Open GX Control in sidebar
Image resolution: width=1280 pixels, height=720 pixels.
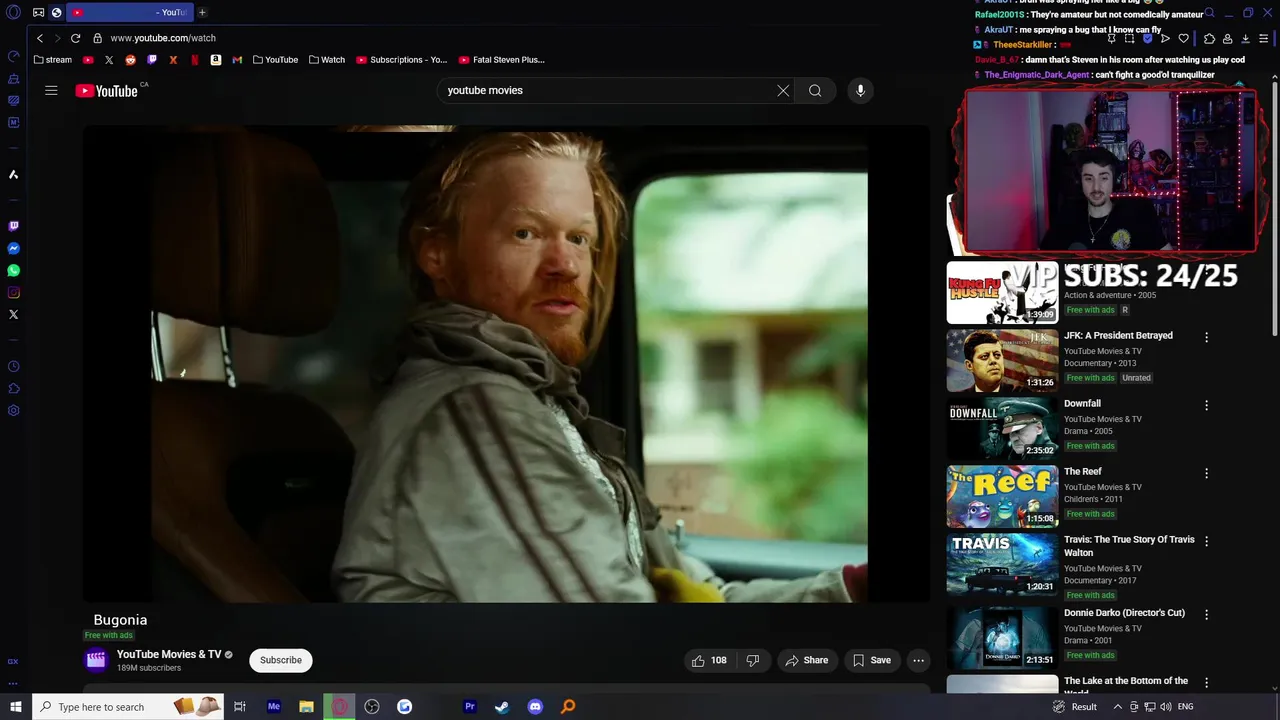13,56
